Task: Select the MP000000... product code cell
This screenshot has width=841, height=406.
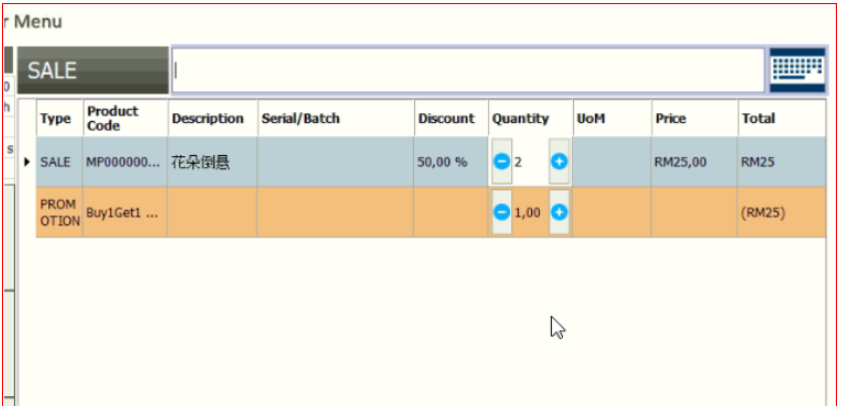Action: pos(125,161)
